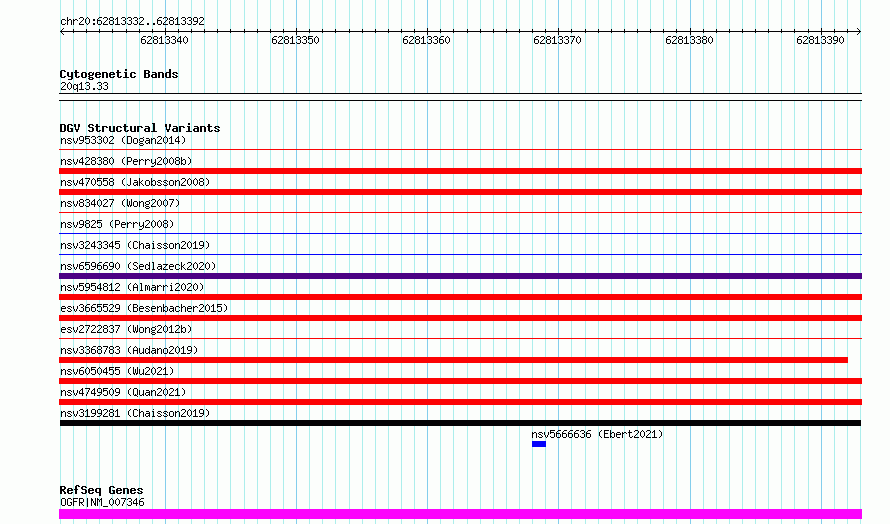Click ruler coordinate 62813360
The height and width of the screenshot is (524, 890).
(x=426, y=40)
